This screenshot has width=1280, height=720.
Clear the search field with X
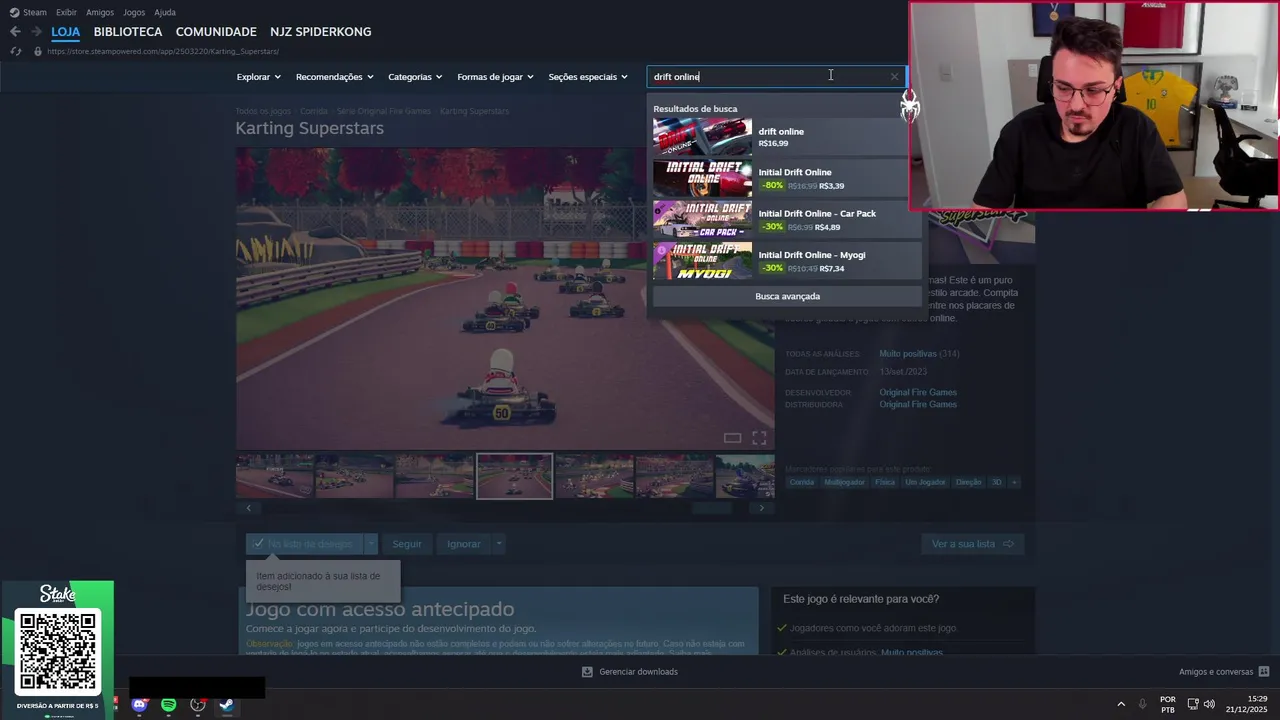tap(894, 77)
